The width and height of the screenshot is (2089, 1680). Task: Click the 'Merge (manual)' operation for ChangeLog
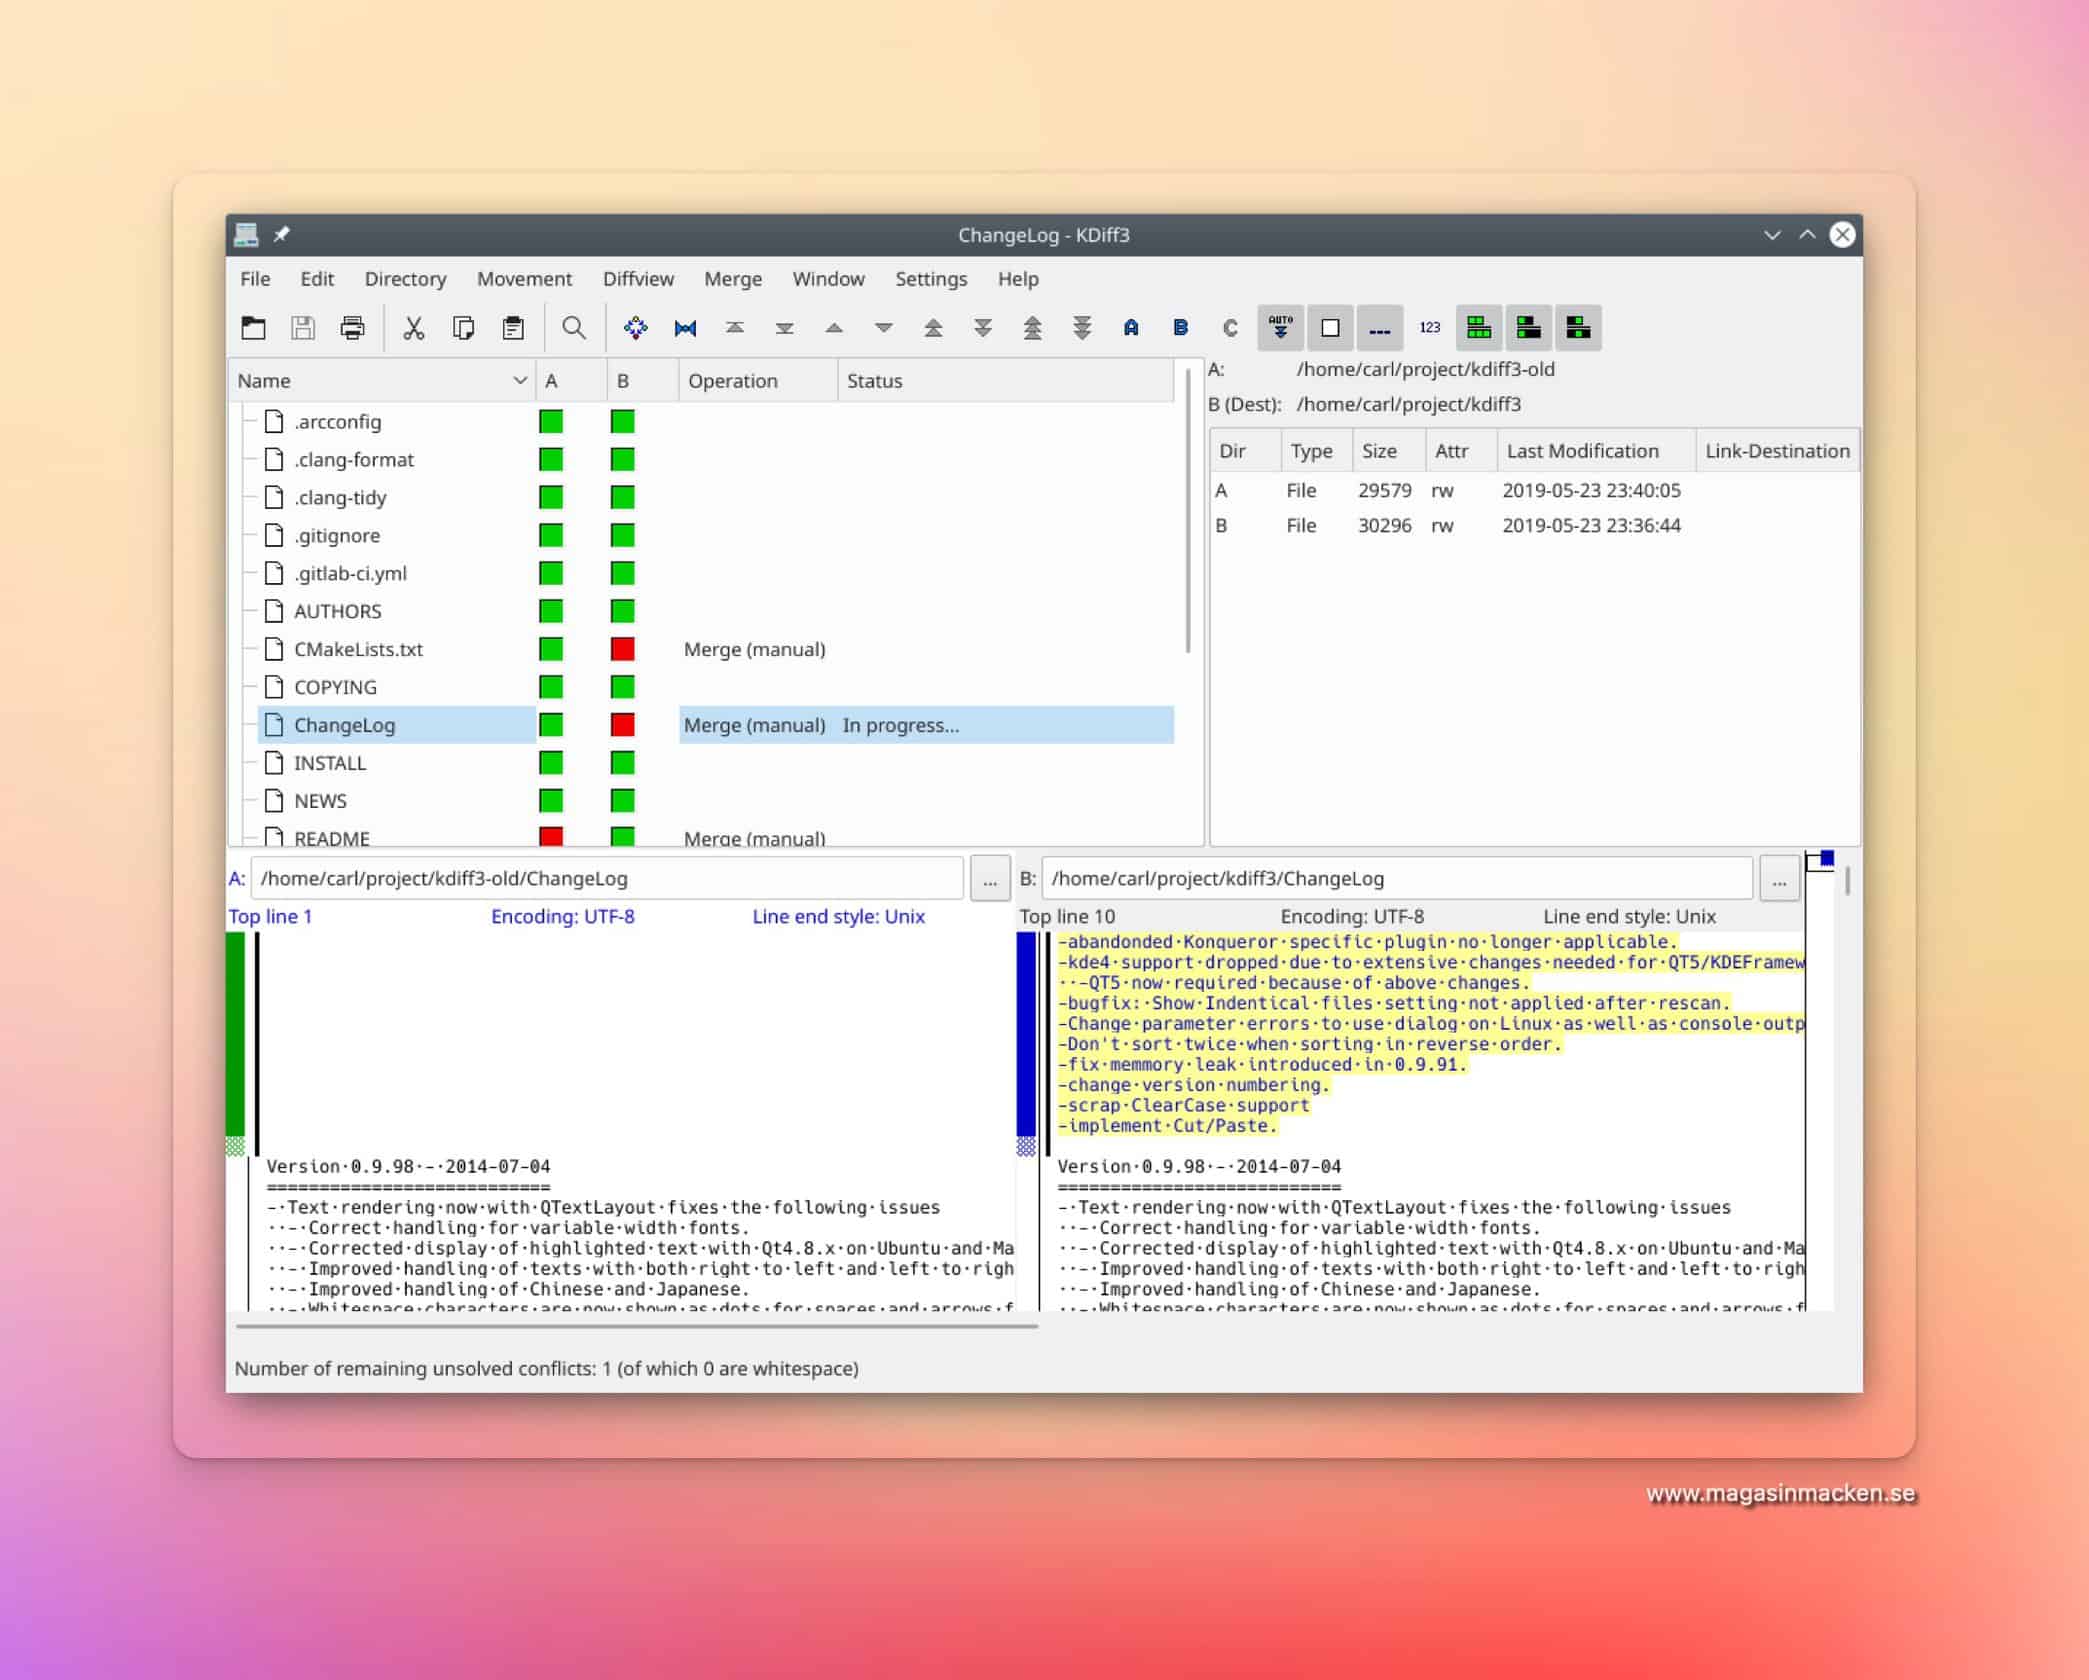tap(755, 725)
